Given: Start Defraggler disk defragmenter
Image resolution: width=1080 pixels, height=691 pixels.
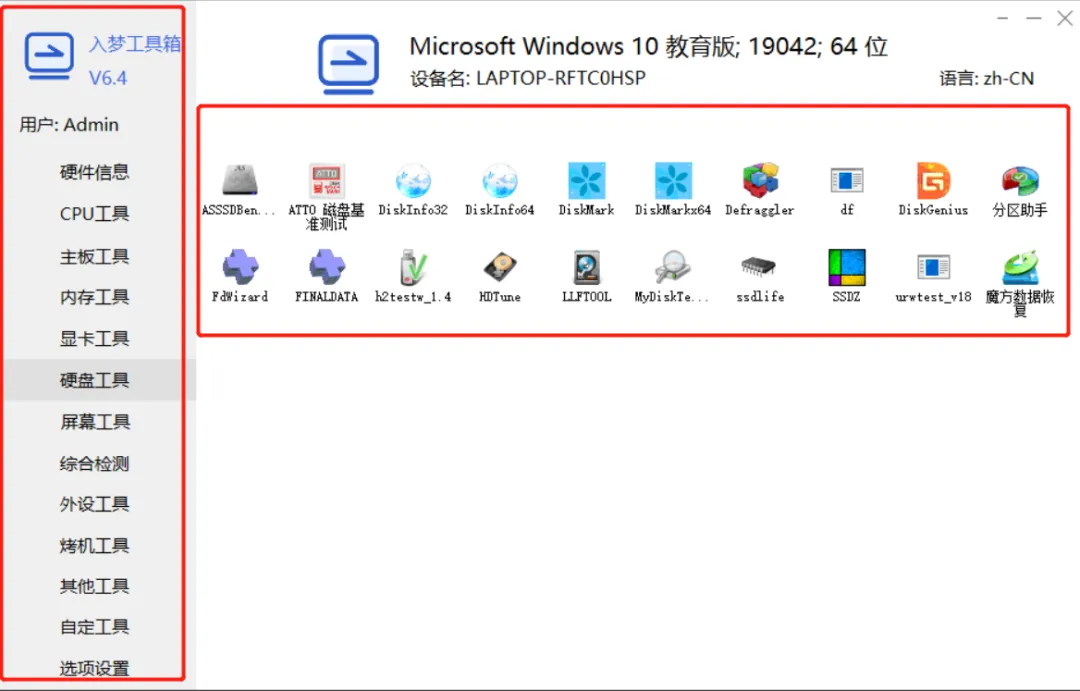Looking at the screenshot, I should click(x=760, y=181).
